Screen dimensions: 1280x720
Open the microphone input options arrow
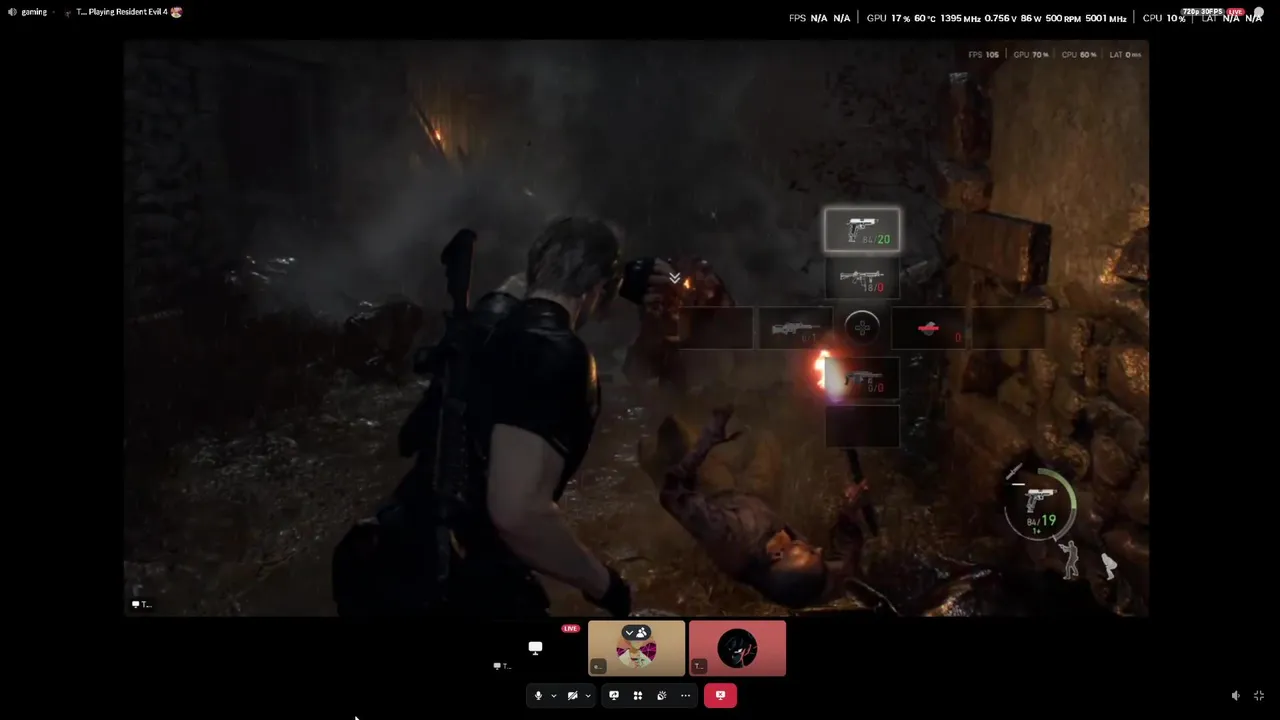[x=553, y=696]
